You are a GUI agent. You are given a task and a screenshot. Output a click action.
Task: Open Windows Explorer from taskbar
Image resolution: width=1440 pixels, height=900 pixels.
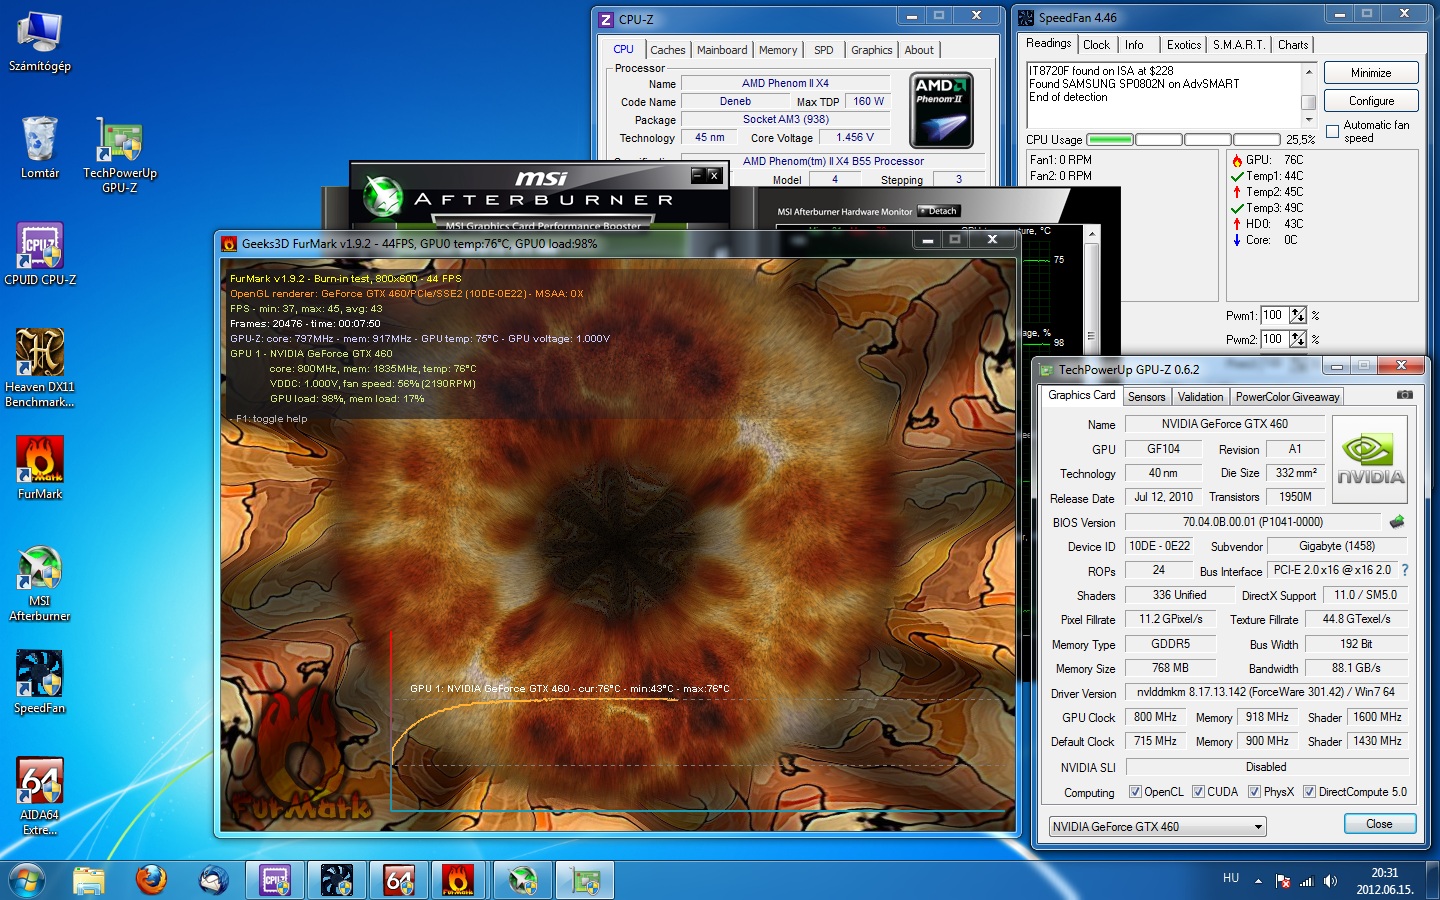89,880
